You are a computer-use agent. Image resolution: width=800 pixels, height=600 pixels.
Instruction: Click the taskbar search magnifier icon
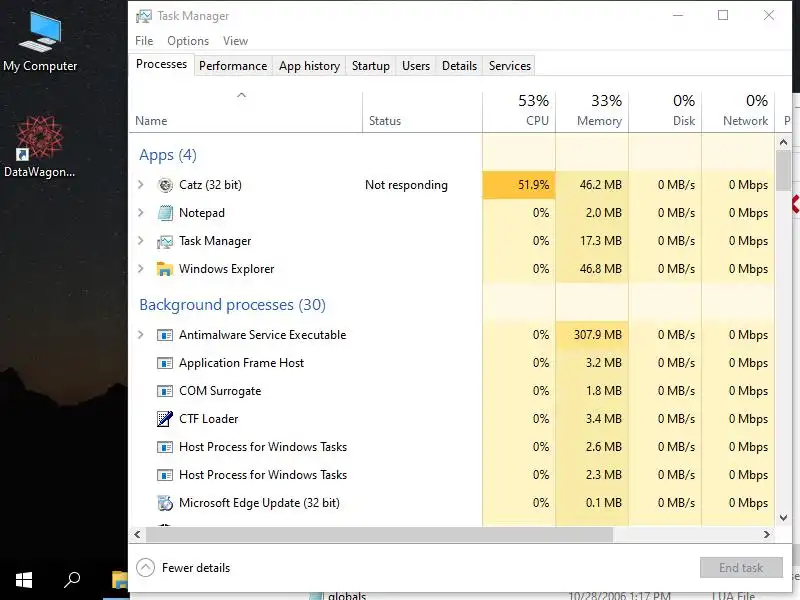click(x=72, y=580)
